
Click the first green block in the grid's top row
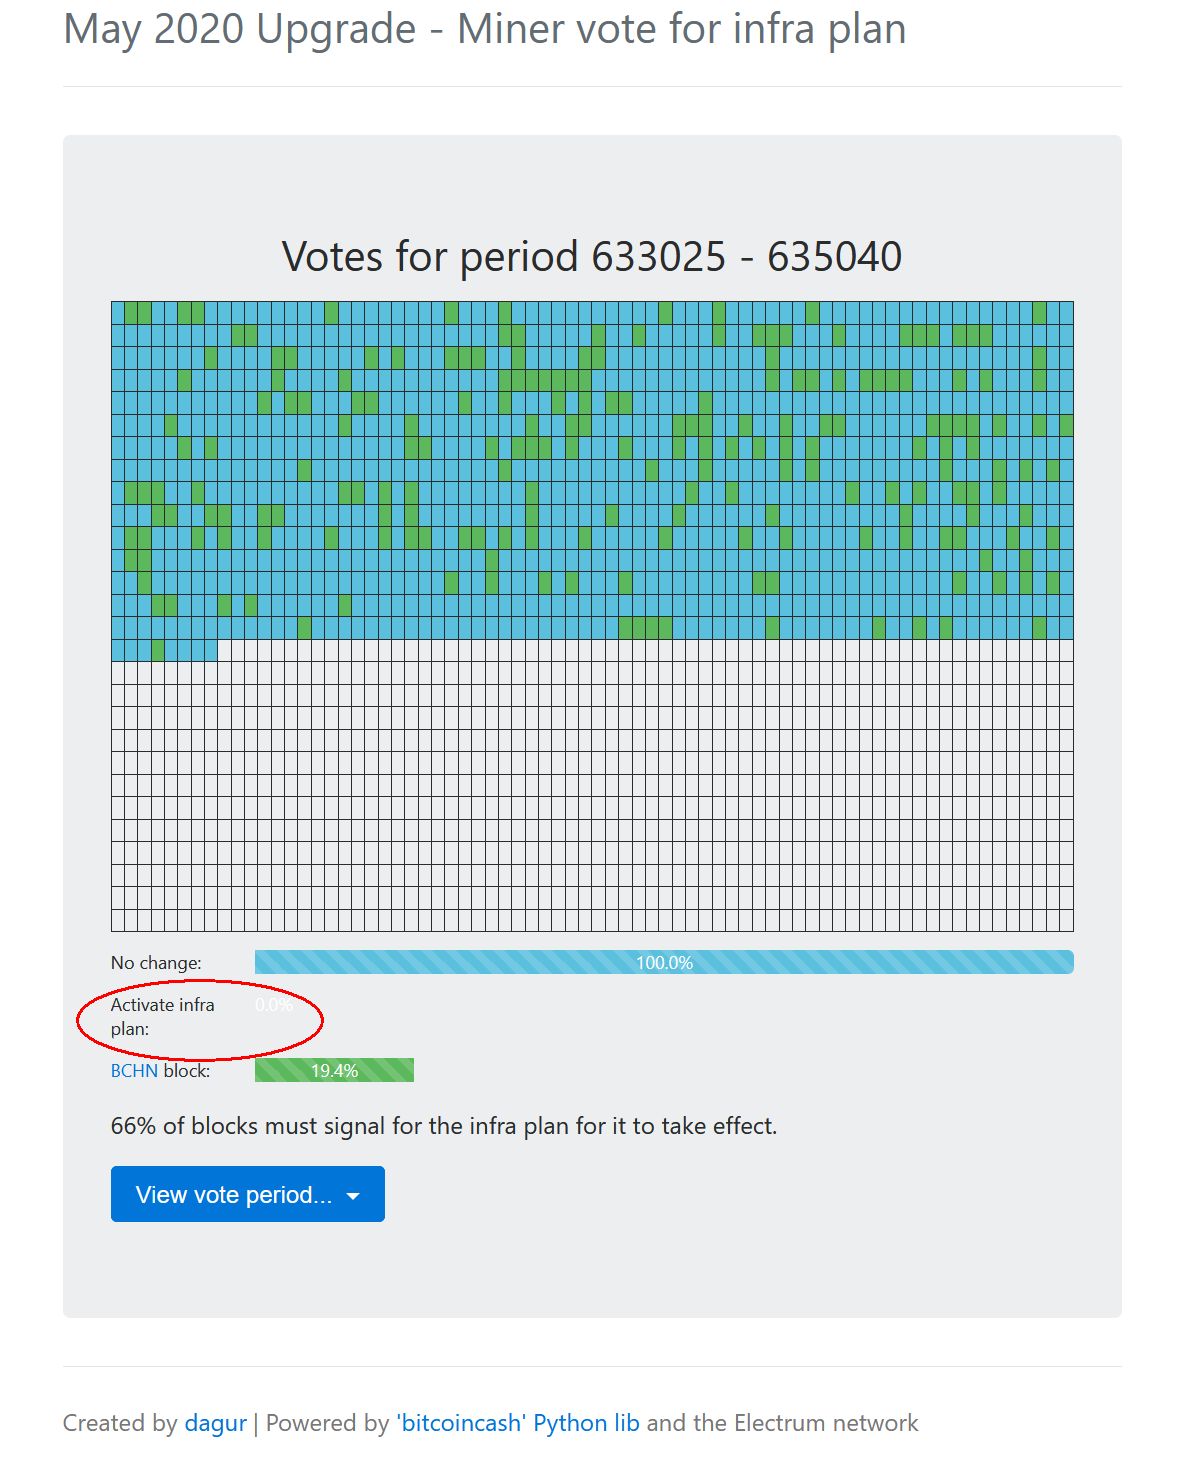[x=131, y=312]
